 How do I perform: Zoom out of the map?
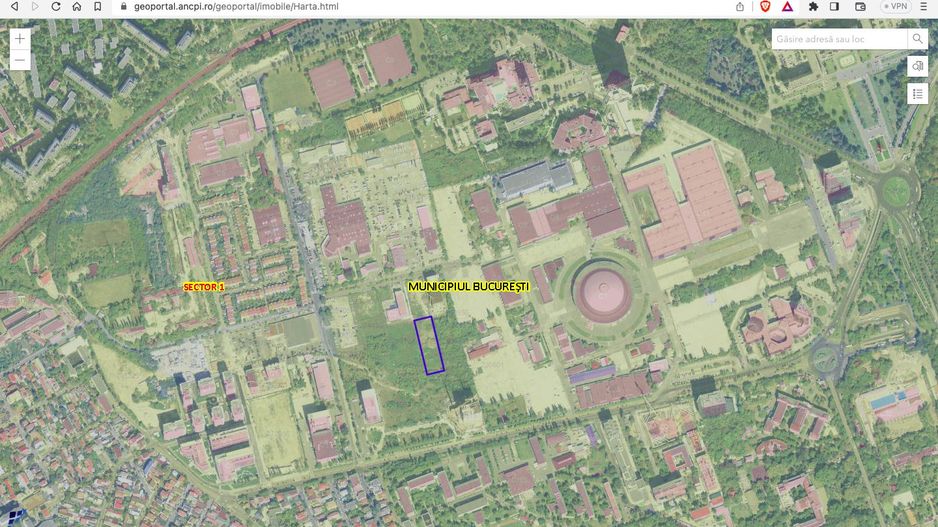click(x=21, y=61)
